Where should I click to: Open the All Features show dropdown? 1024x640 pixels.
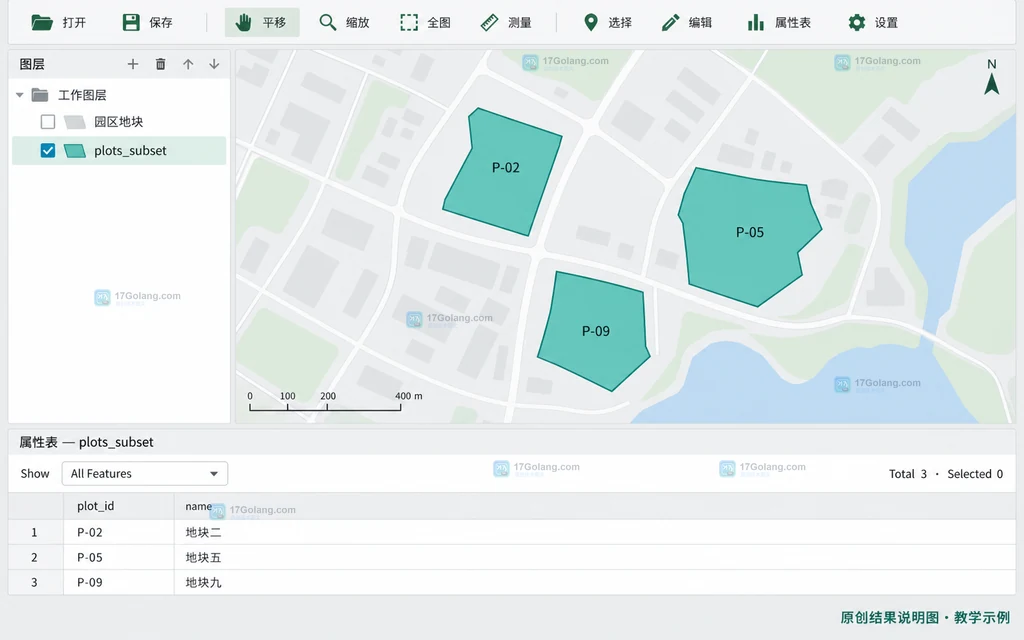[x=144, y=473]
